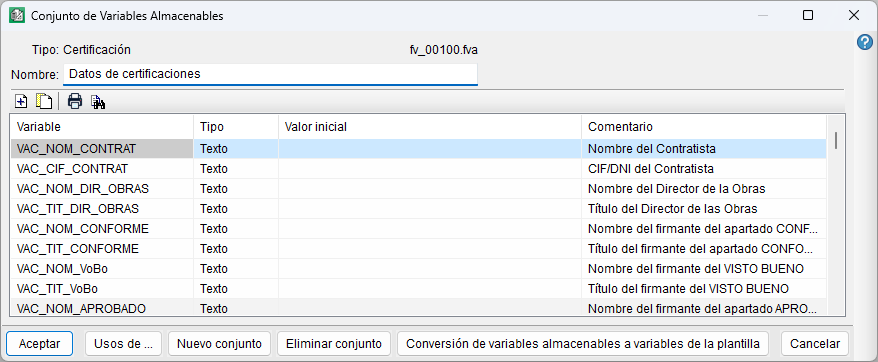
Task: Click the vertical scrollbar thumb
Action: tap(836, 140)
